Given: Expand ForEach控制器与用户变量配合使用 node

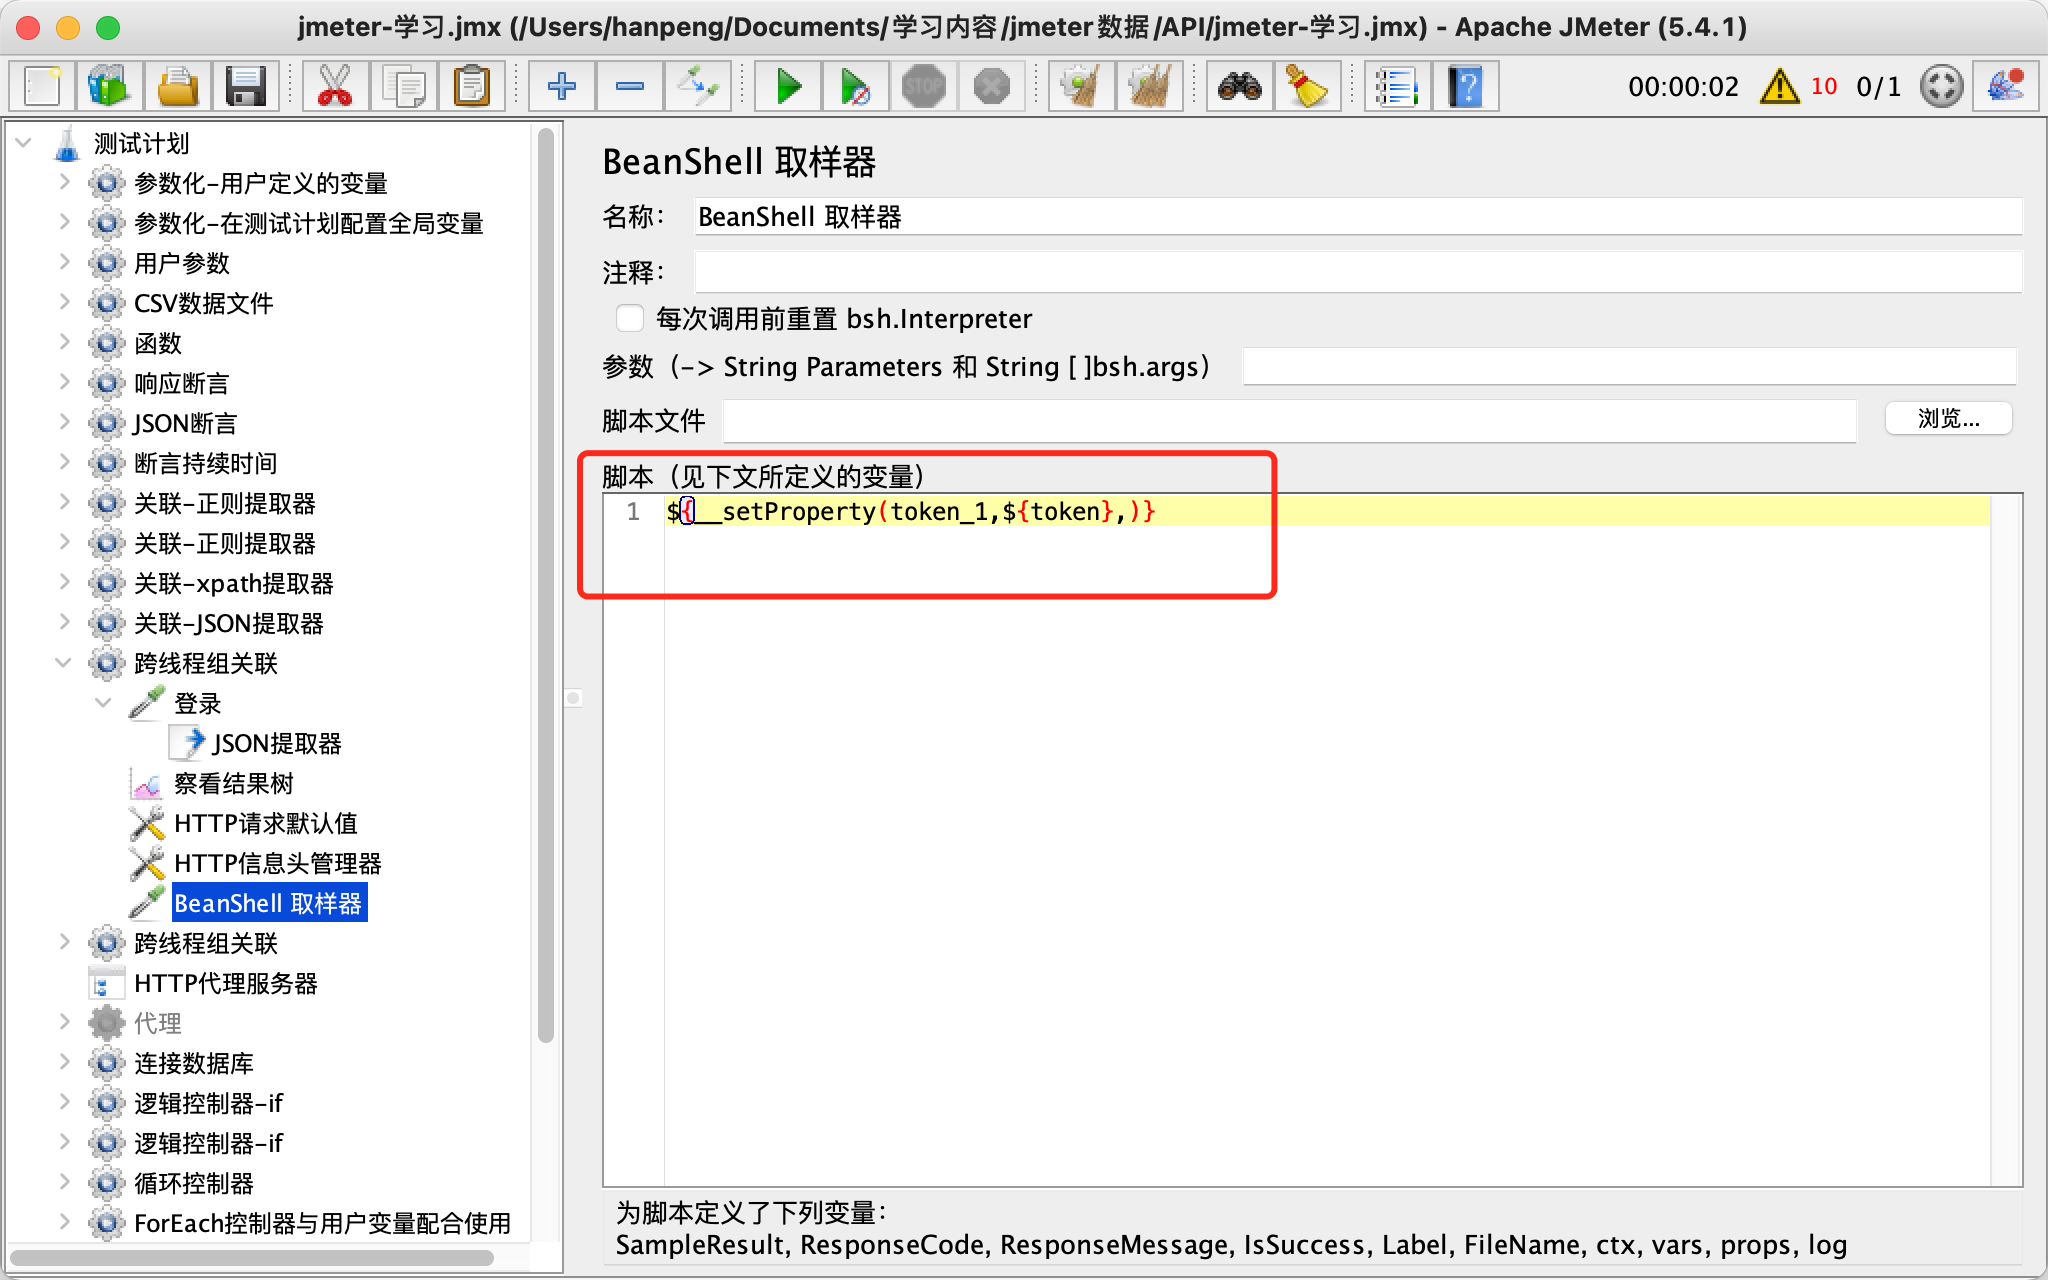Looking at the screenshot, I should pos(64,1222).
